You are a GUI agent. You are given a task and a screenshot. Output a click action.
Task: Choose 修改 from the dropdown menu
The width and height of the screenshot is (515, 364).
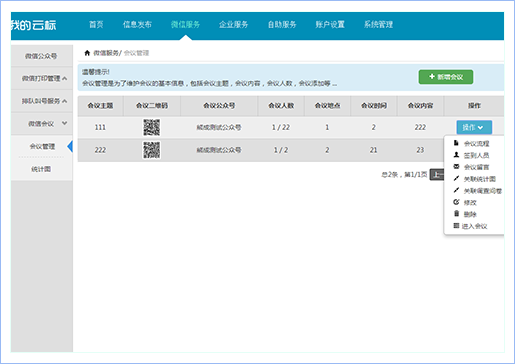click(470, 202)
